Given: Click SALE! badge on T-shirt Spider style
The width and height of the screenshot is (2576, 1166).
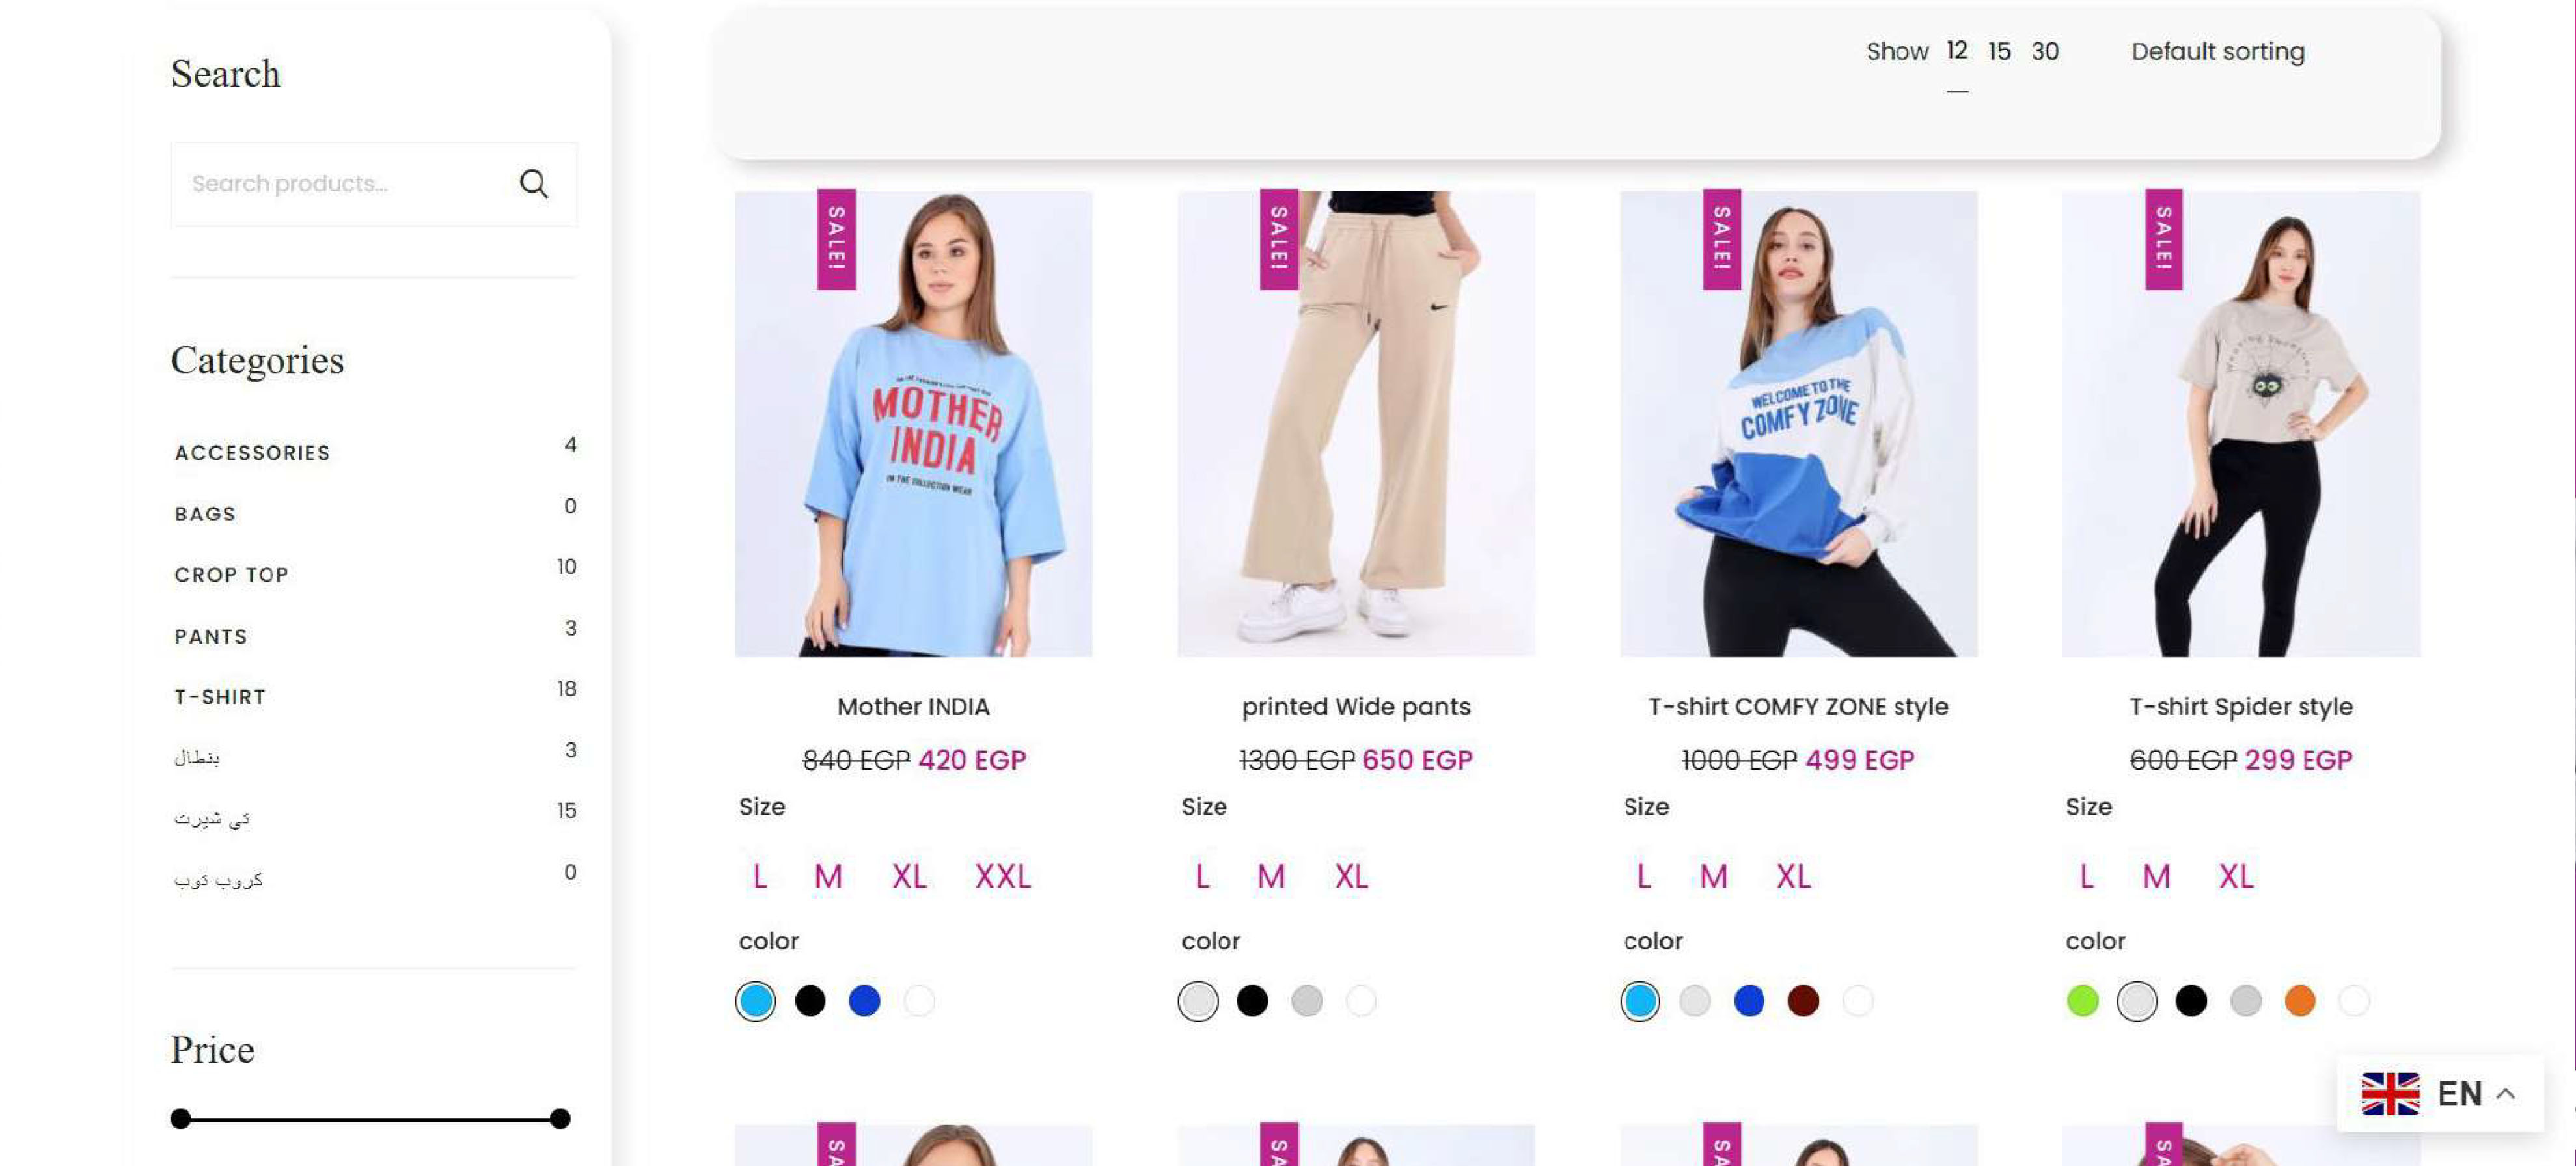Looking at the screenshot, I should pos(2163,239).
